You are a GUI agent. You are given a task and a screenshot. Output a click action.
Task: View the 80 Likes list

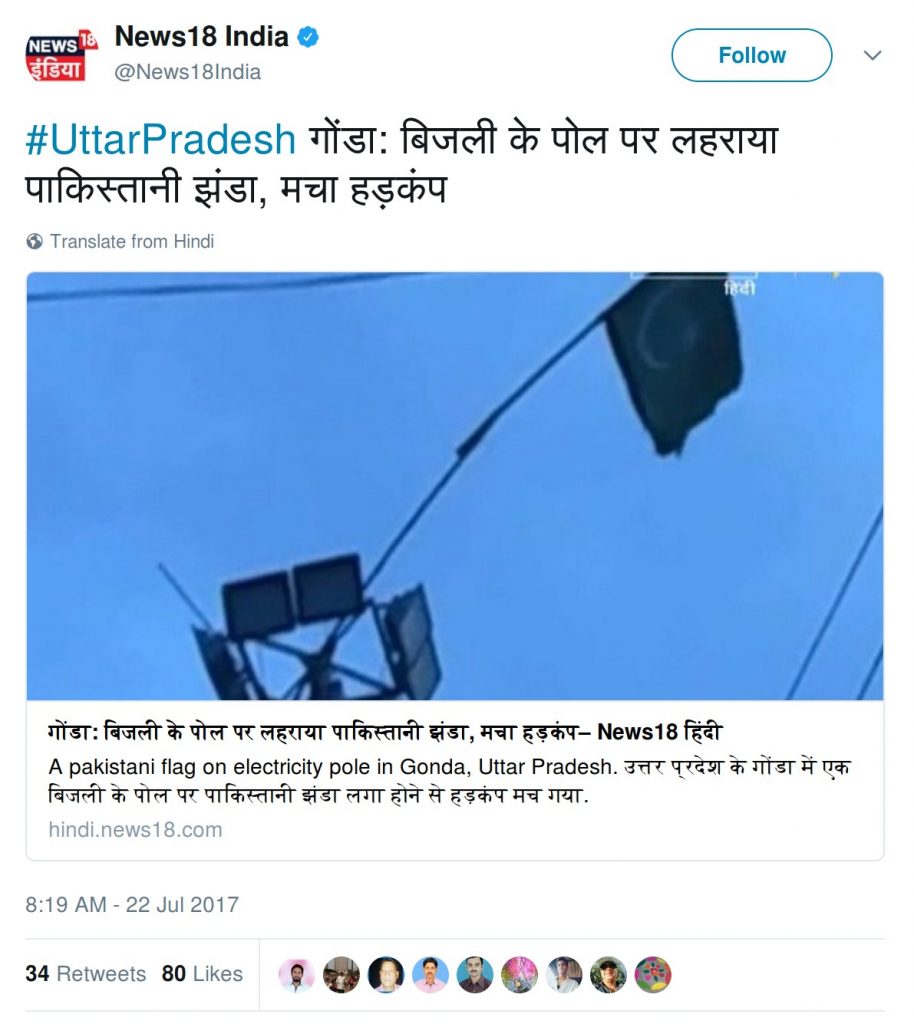[202, 974]
